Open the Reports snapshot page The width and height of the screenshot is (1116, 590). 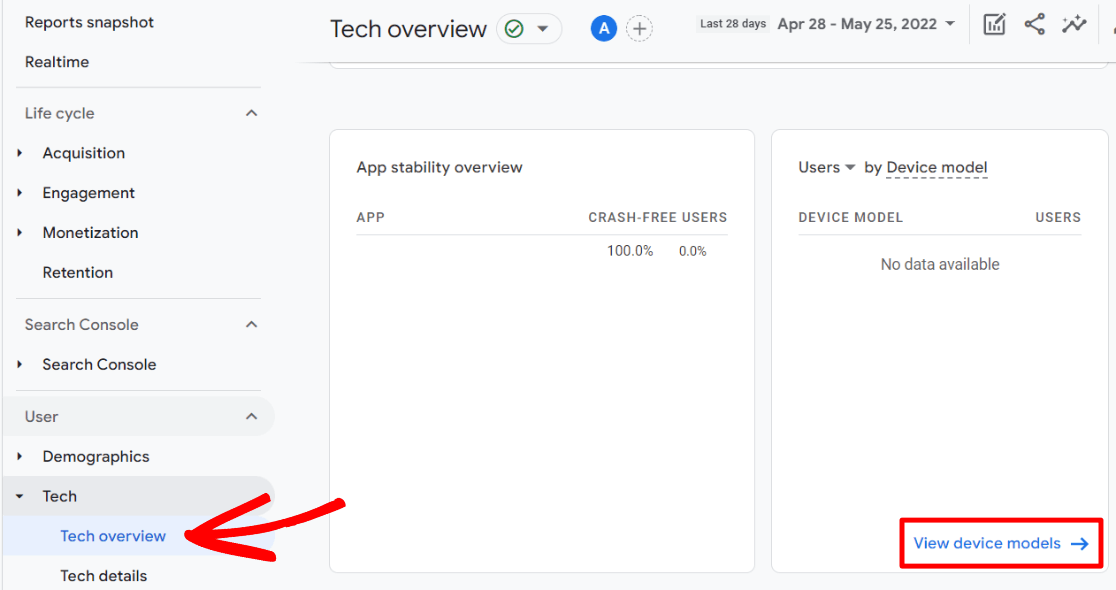click(x=89, y=22)
